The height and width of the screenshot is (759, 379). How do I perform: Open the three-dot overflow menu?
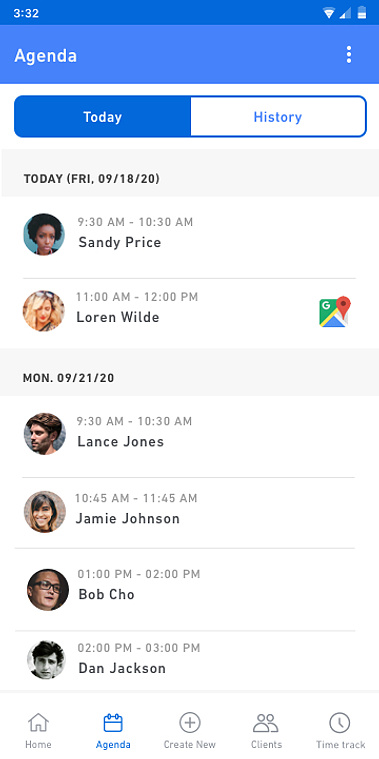point(349,55)
